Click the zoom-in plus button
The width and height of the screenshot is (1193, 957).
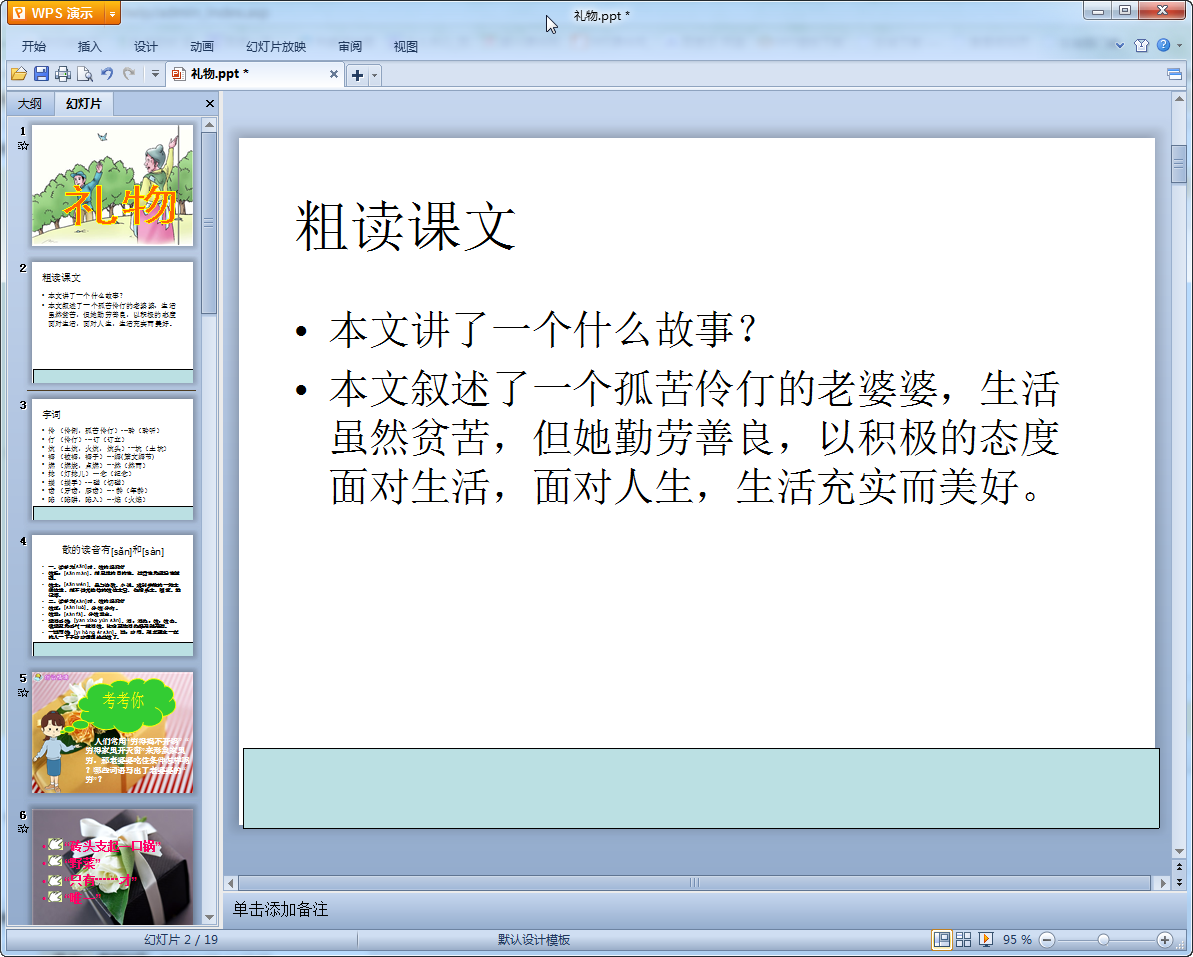pyautogui.click(x=1164, y=940)
